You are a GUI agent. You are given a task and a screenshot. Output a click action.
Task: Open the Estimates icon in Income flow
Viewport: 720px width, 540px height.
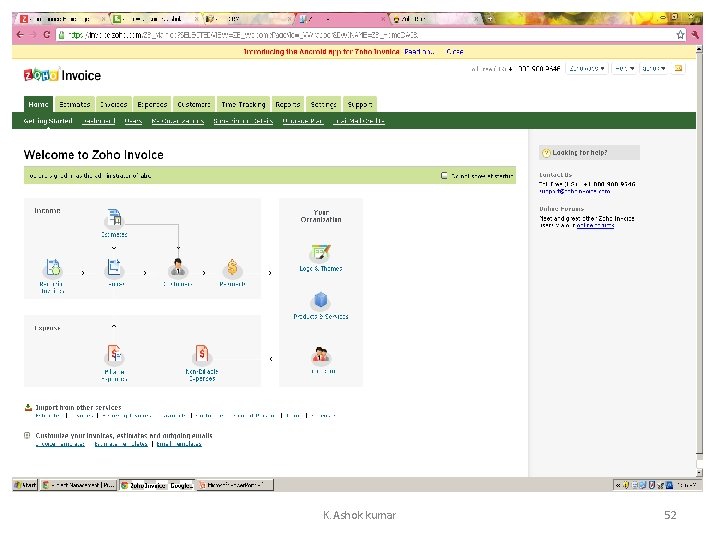point(114,218)
